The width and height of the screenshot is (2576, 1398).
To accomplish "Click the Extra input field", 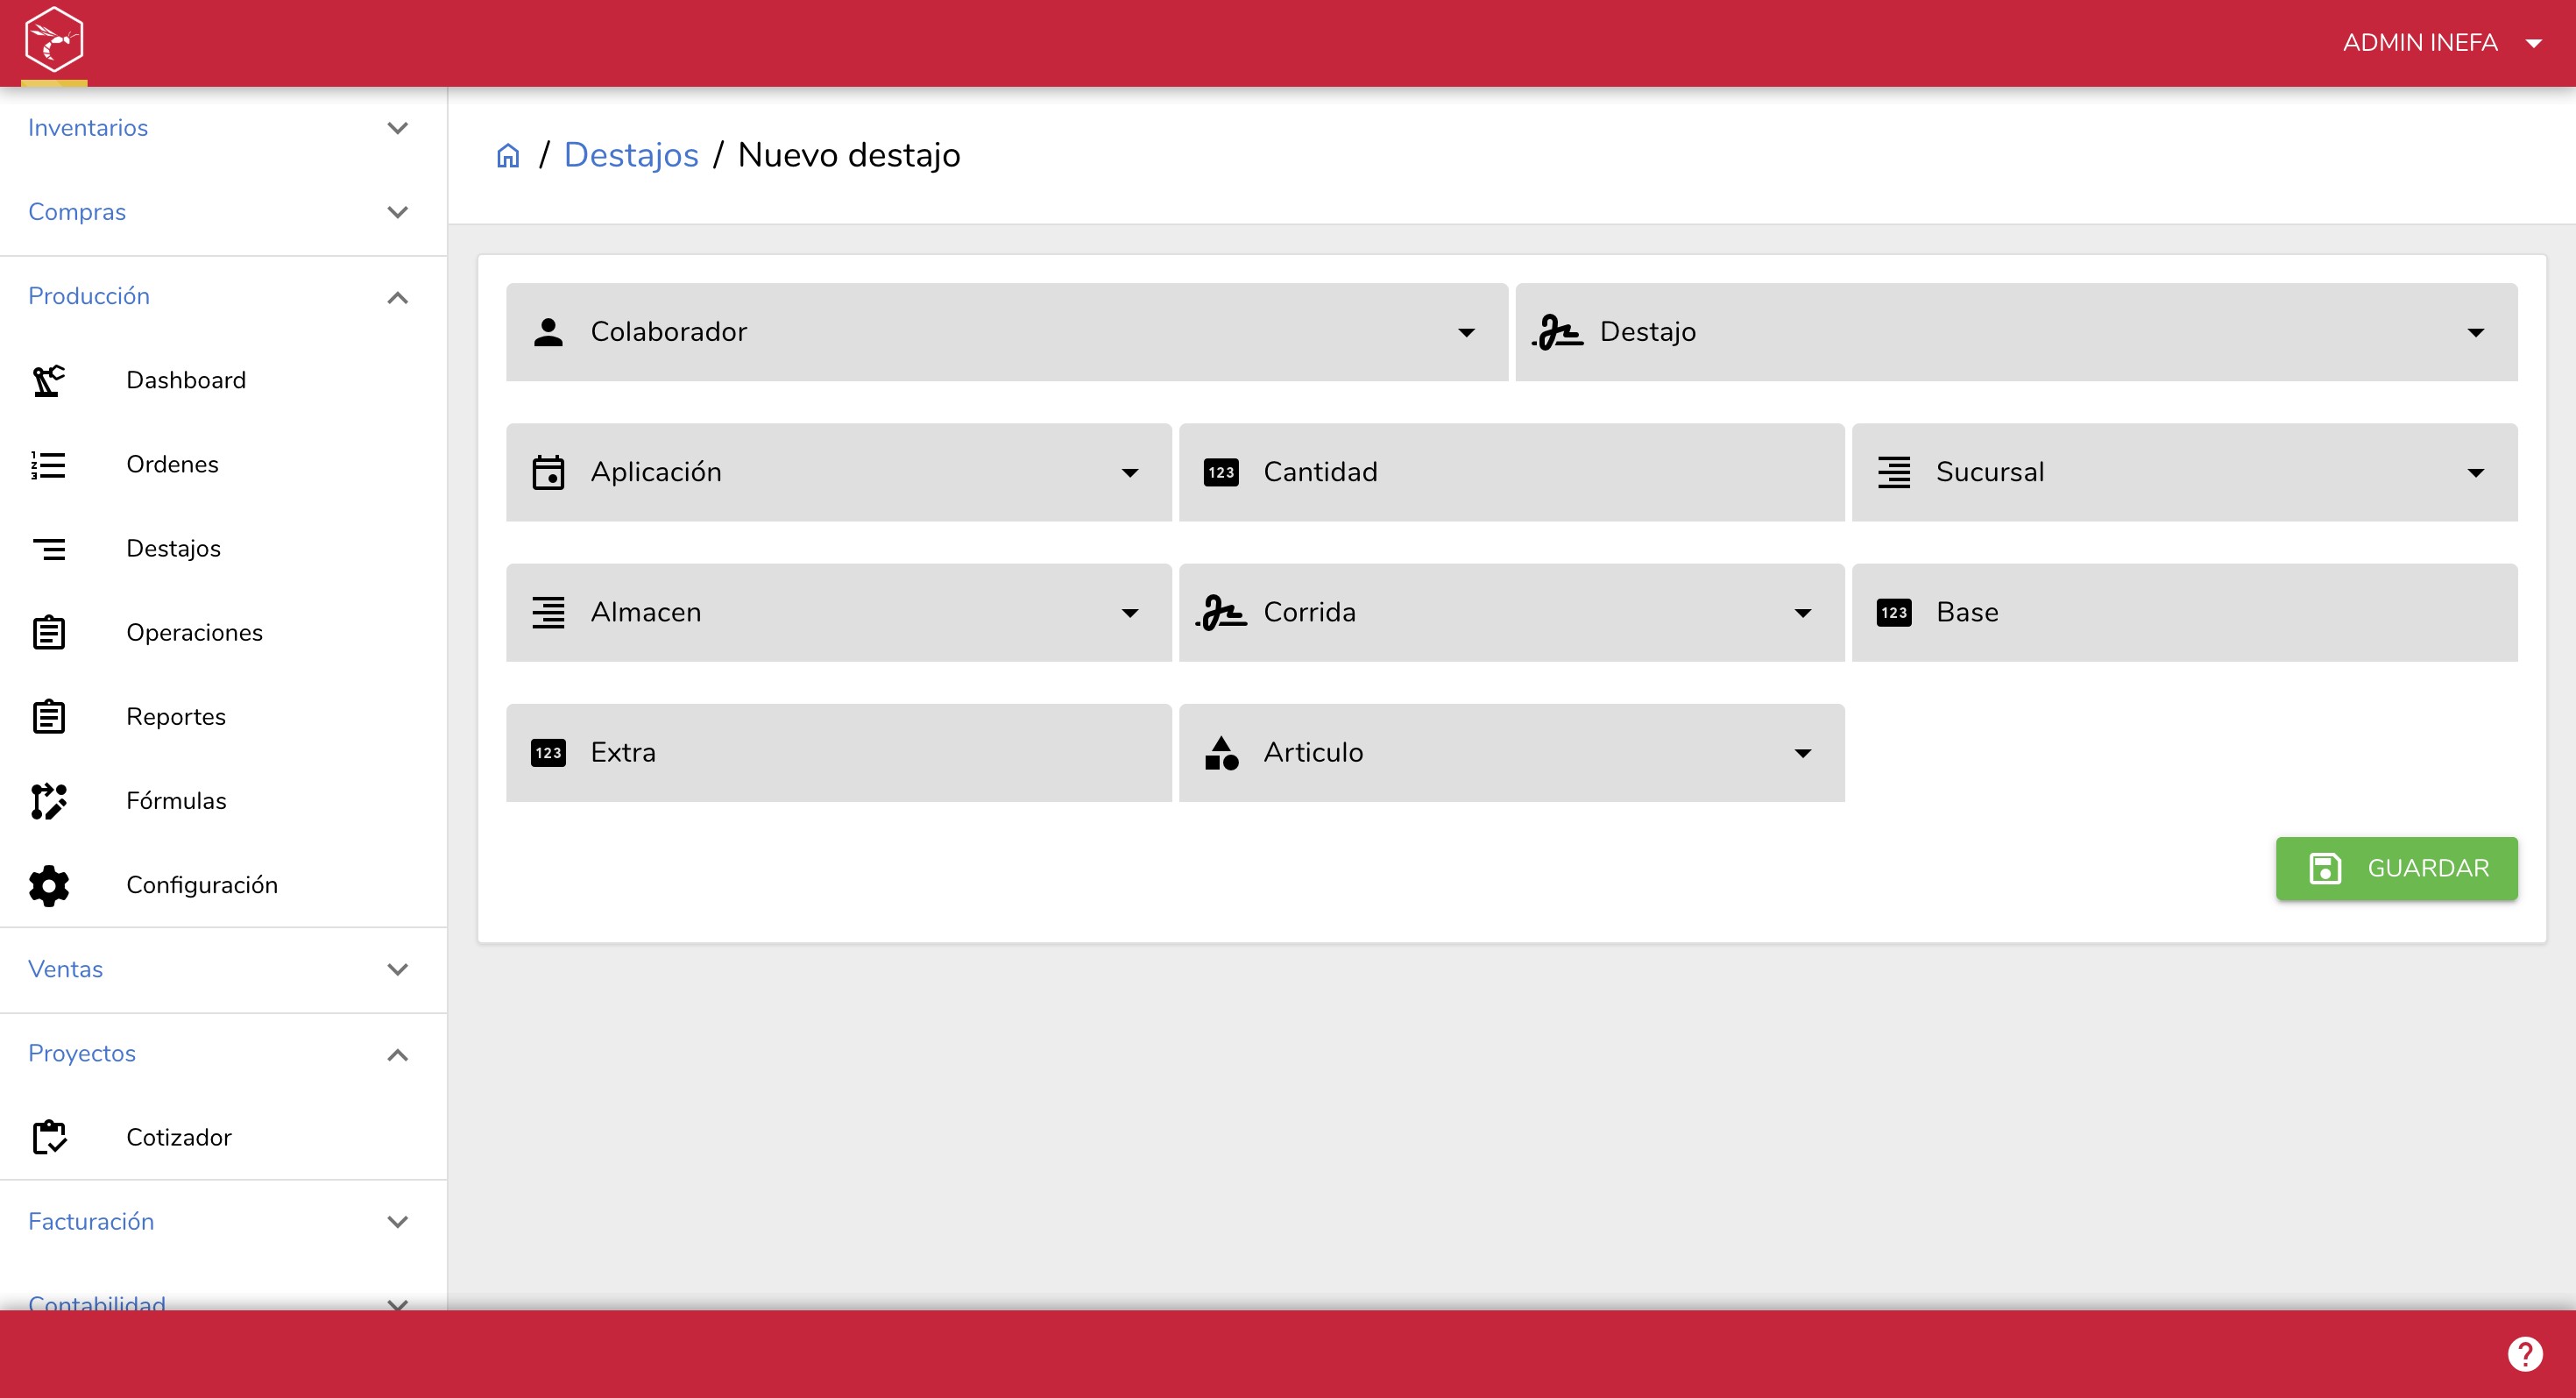I will tap(839, 753).
